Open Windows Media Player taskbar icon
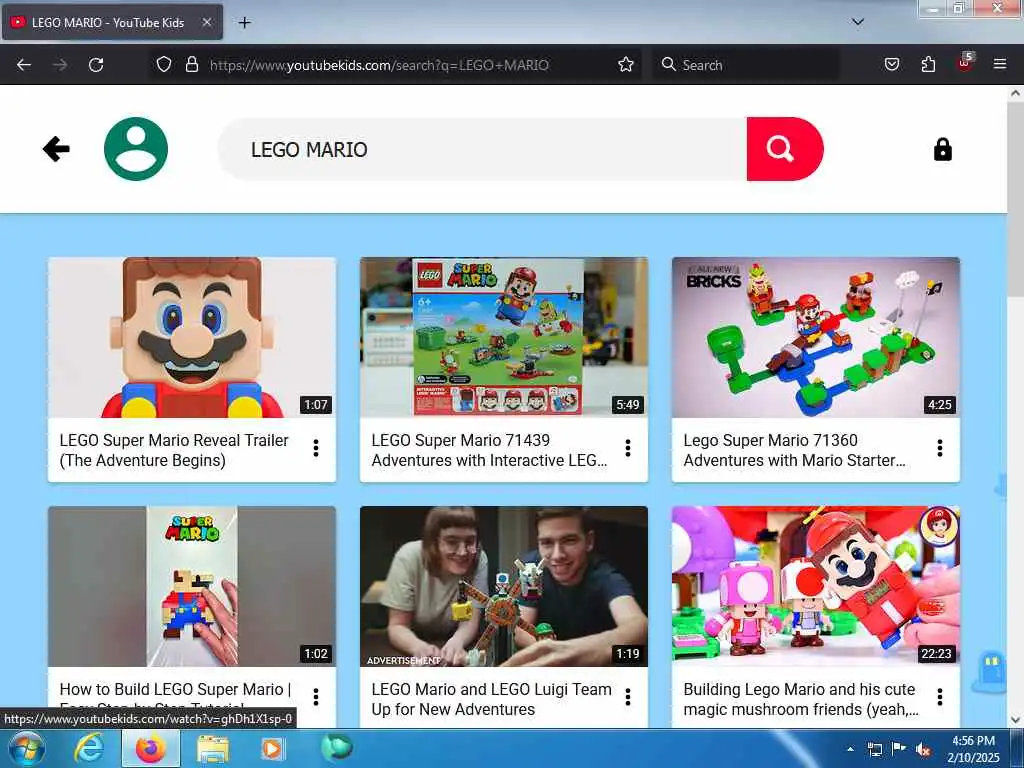Image resolution: width=1024 pixels, height=768 pixels. pos(272,749)
